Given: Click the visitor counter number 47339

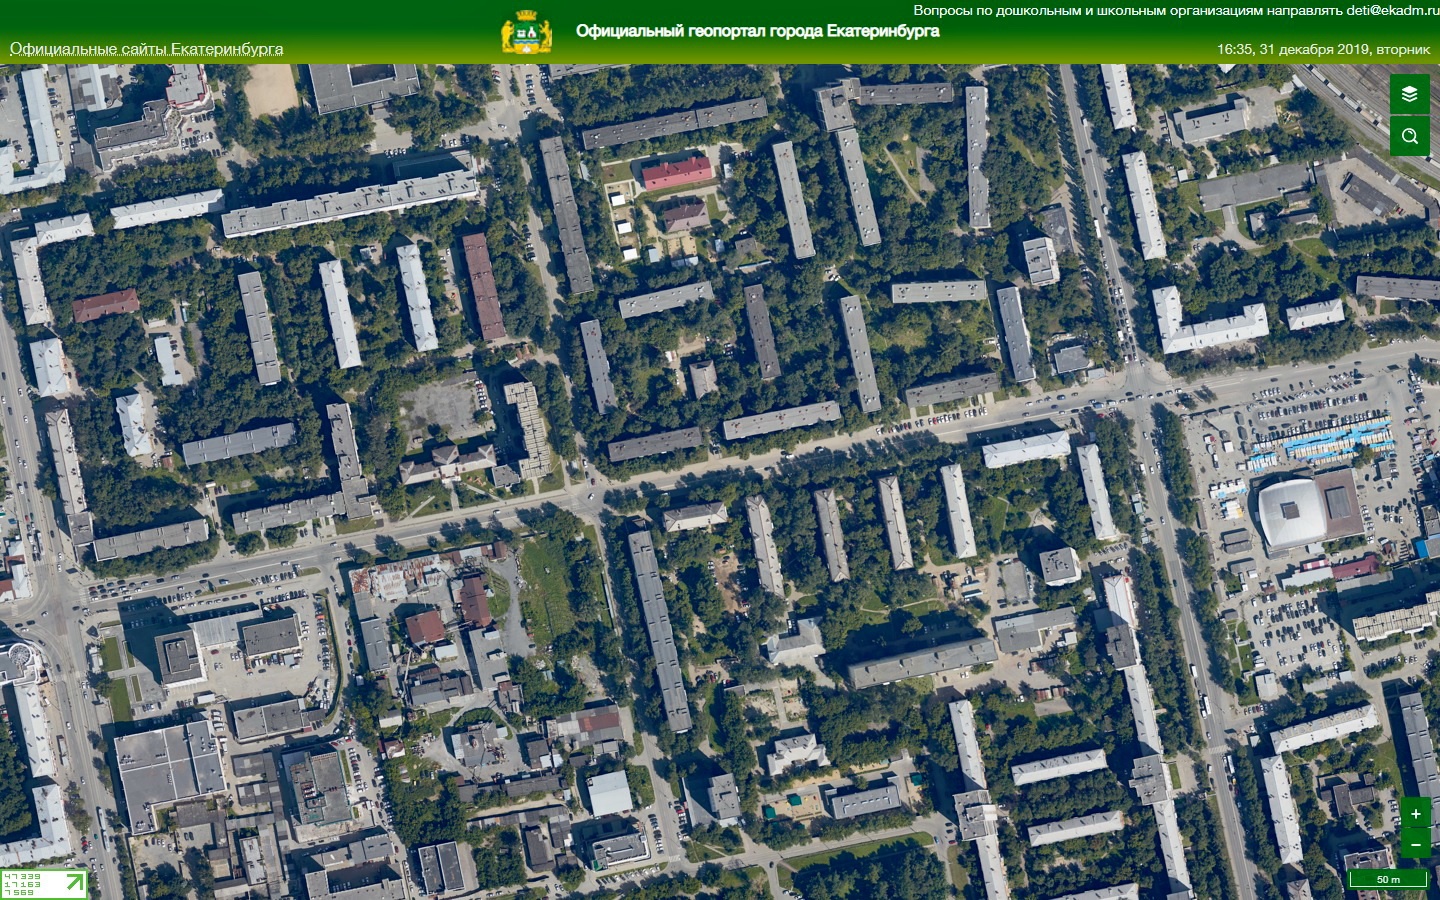Looking at the screenshot, I should point(22,876).
